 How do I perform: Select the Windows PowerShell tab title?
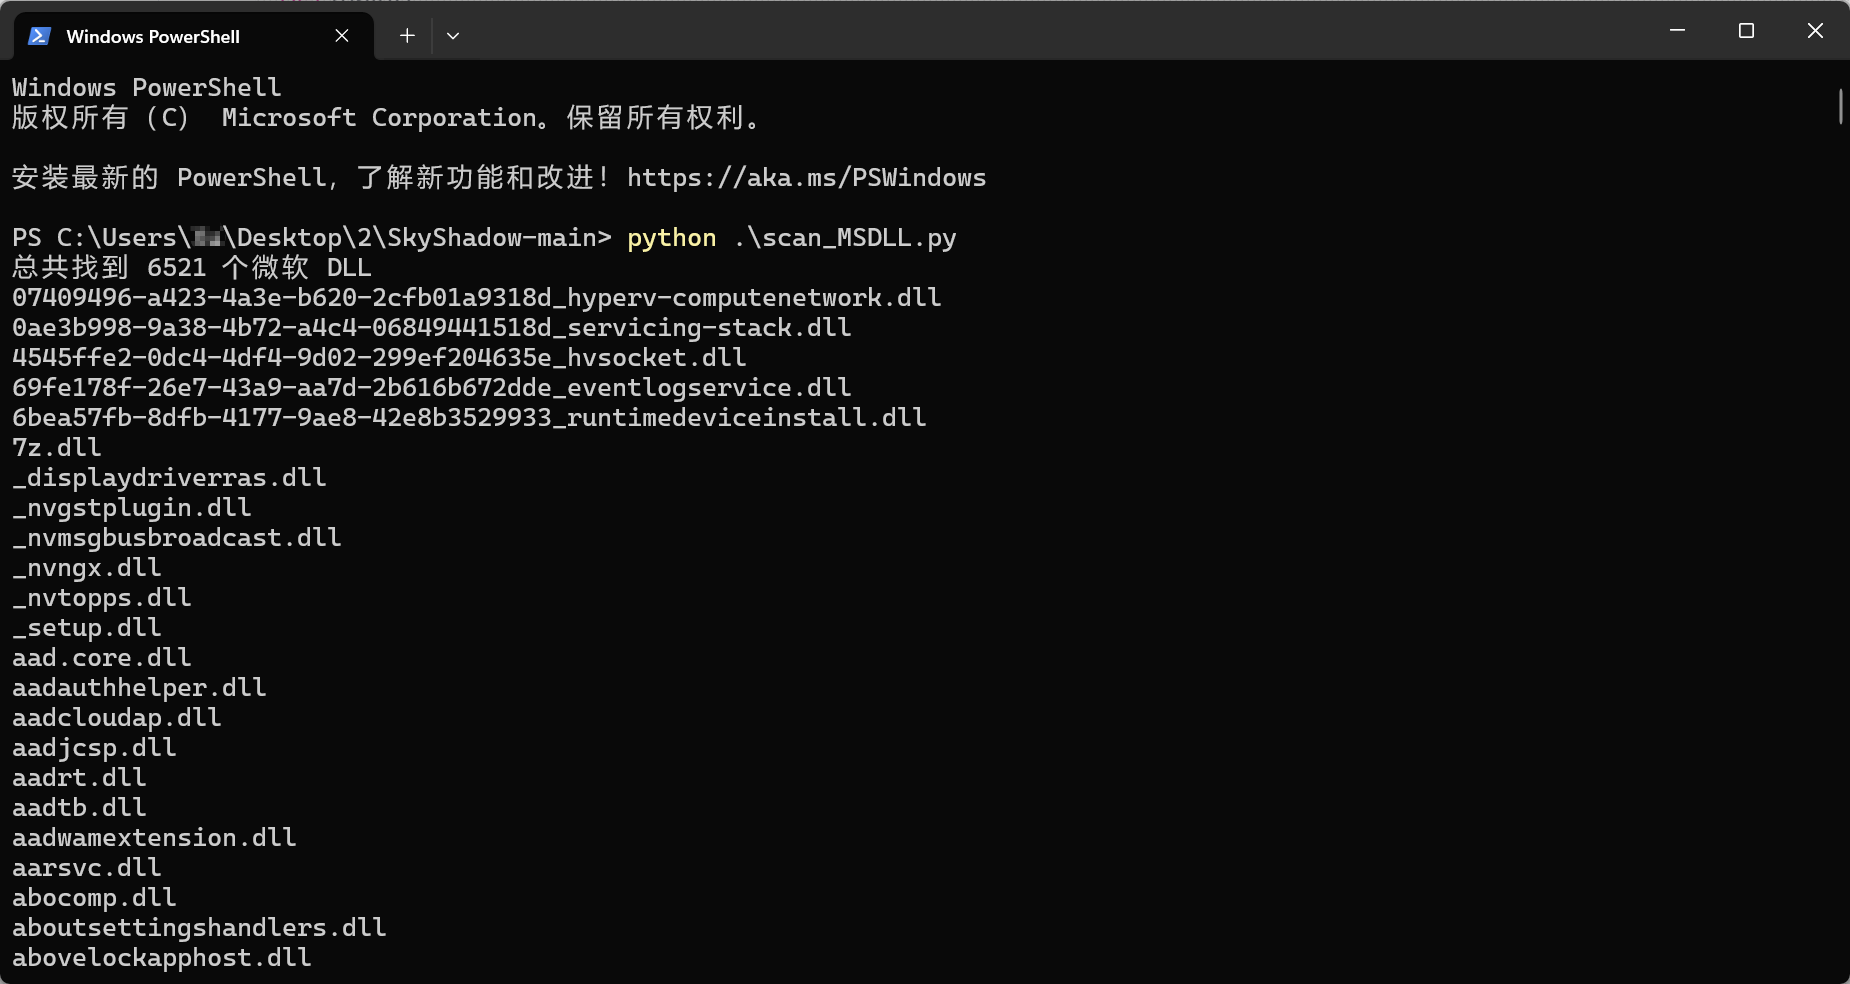(153, 37)
